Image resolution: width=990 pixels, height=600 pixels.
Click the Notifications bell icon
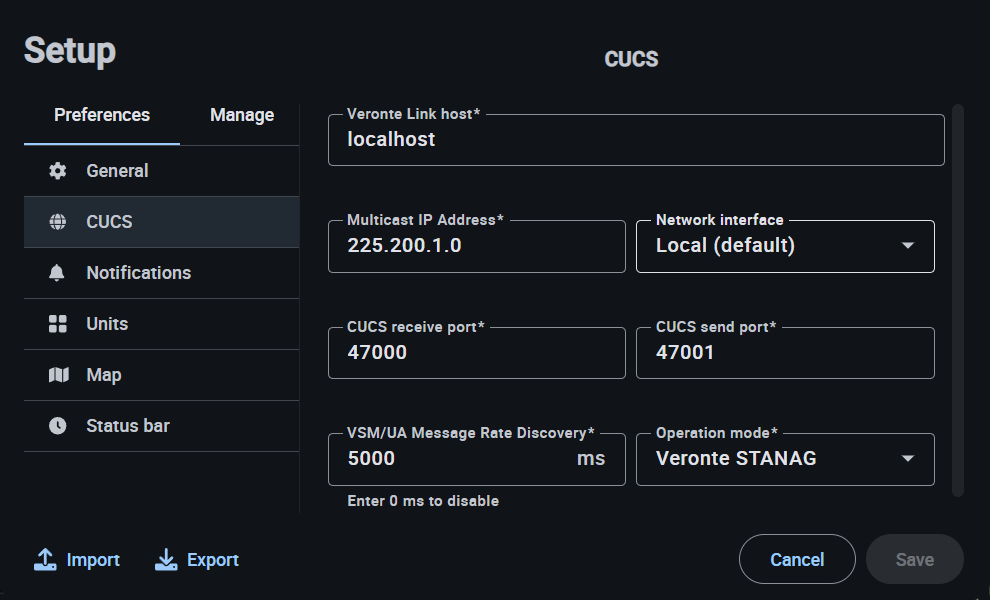[x=57, y=273]
